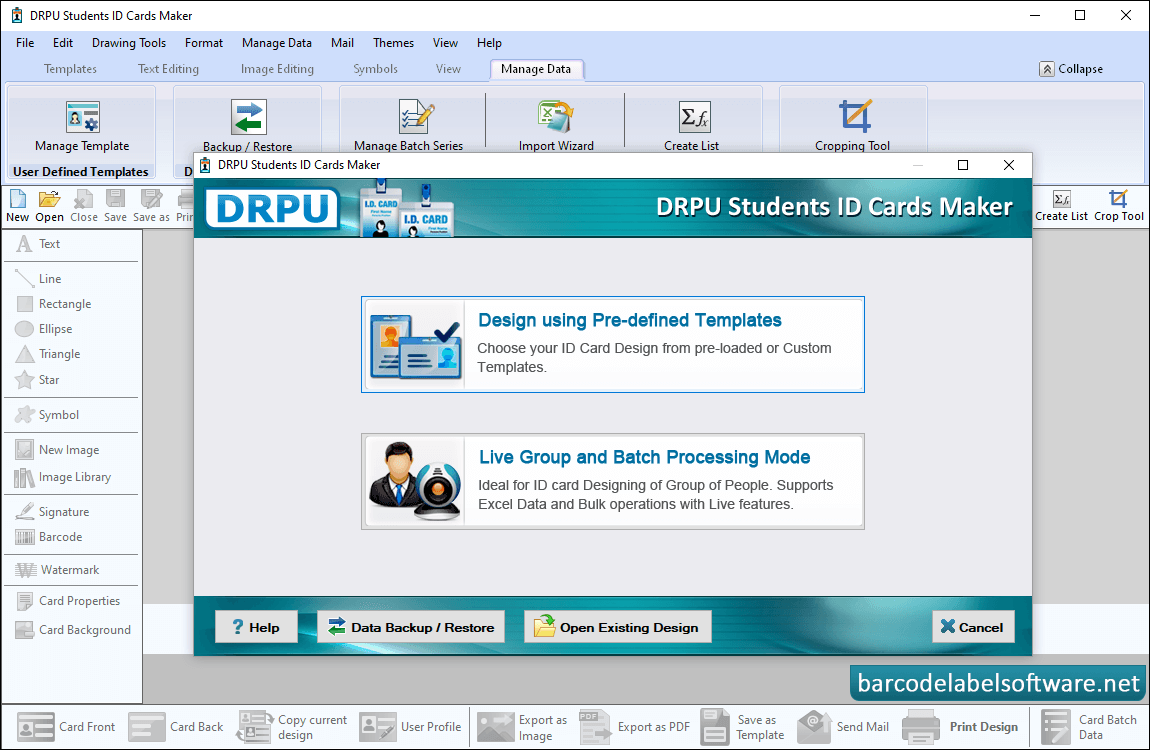Open Manage Template in ribbon

82,126
